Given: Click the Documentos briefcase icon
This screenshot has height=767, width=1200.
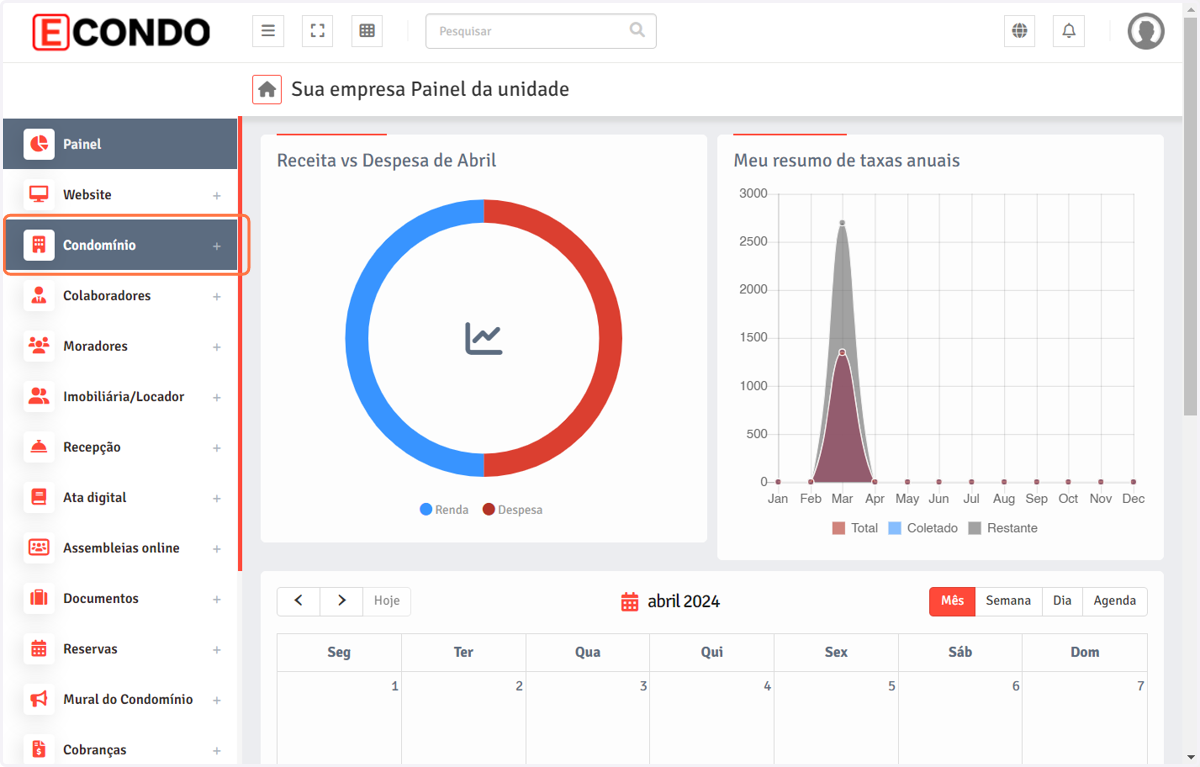Looking at the screenshot, I should (x=39, y=598).
